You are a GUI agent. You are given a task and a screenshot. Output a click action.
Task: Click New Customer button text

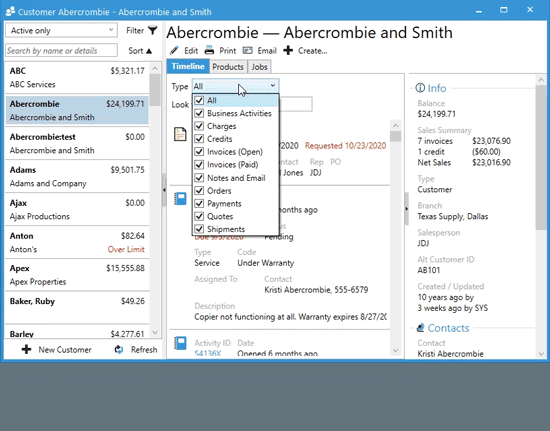click(x=65, y=350)
